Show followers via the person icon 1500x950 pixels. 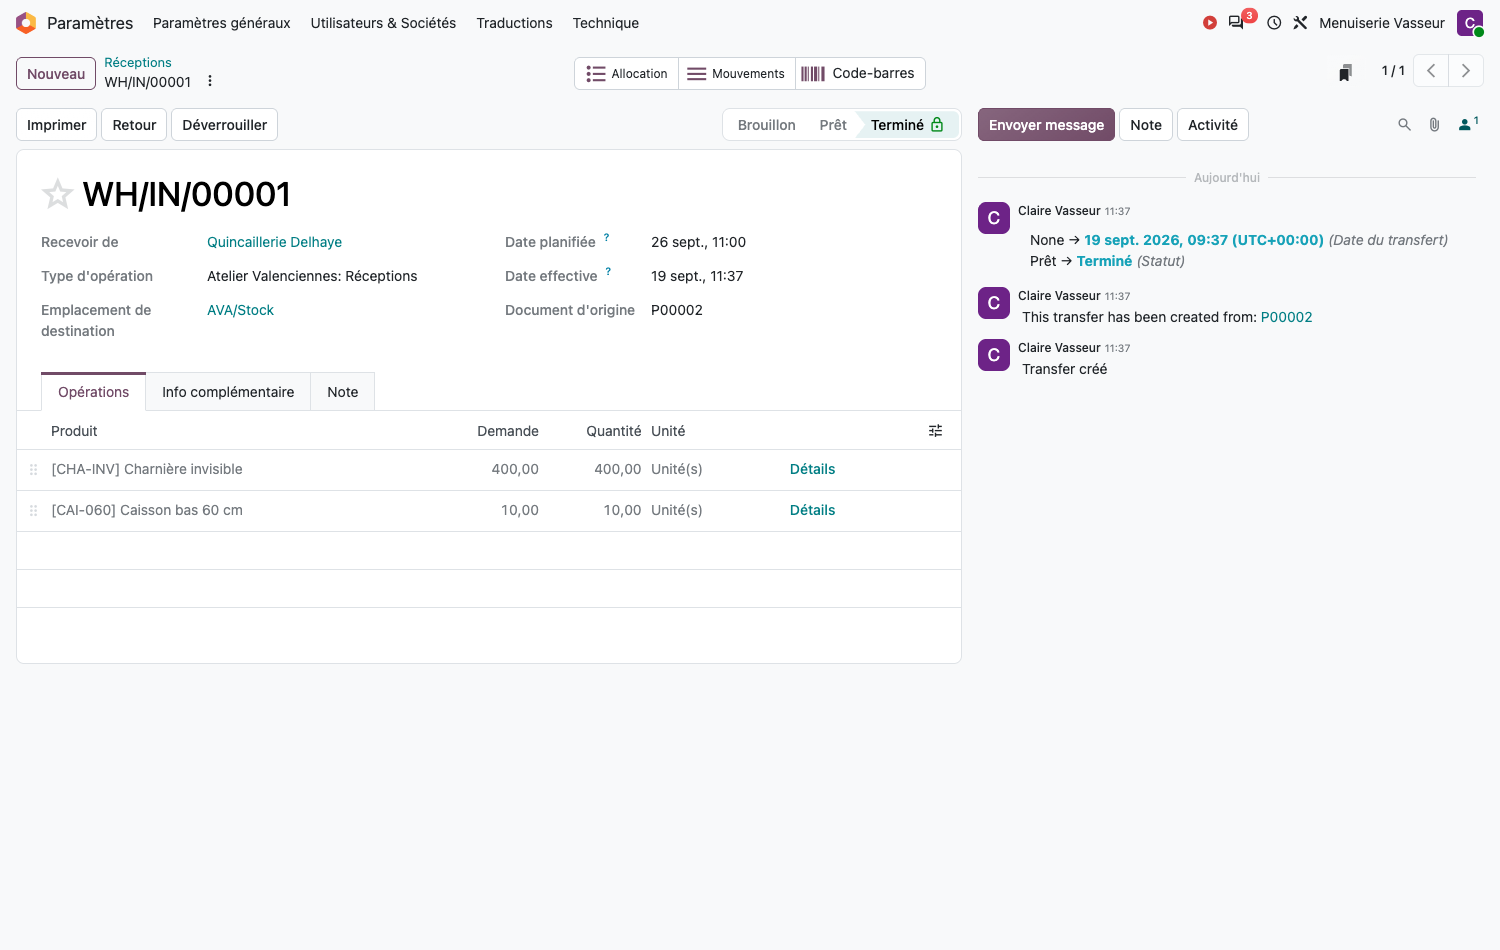point(1468,124)
